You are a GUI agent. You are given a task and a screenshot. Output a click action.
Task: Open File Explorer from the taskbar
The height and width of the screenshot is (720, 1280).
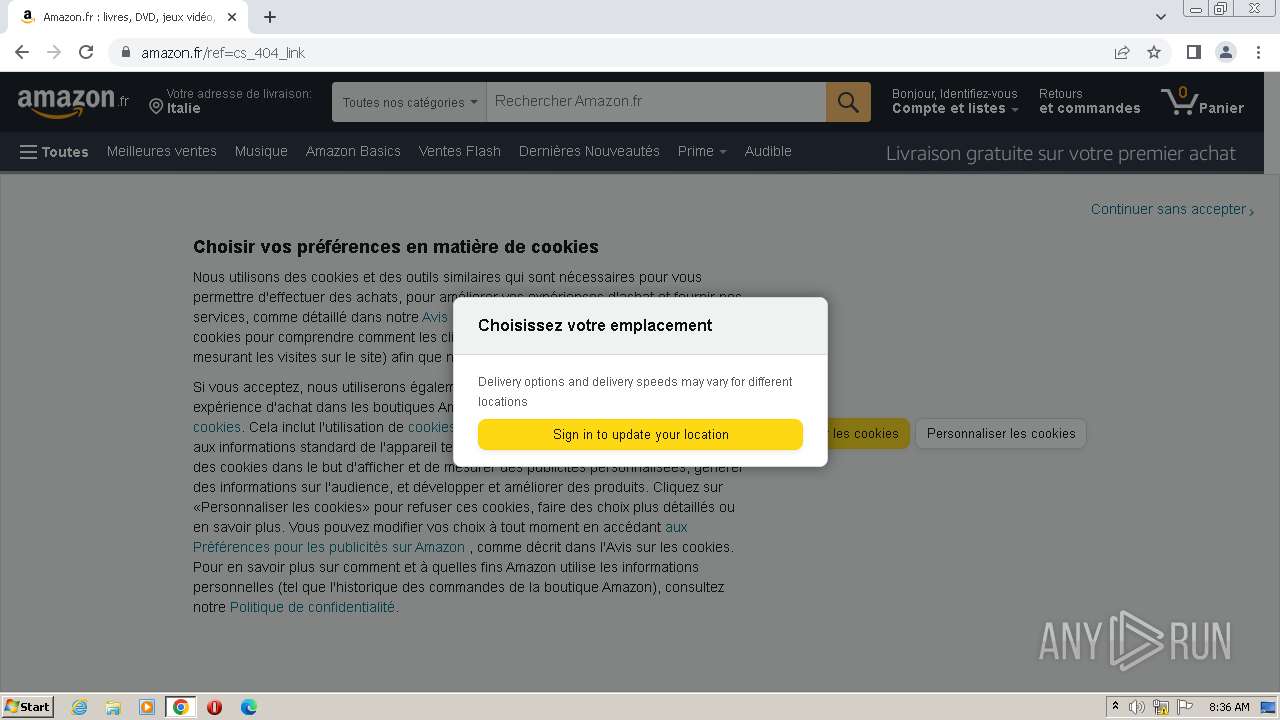click(x=113, y=707)
